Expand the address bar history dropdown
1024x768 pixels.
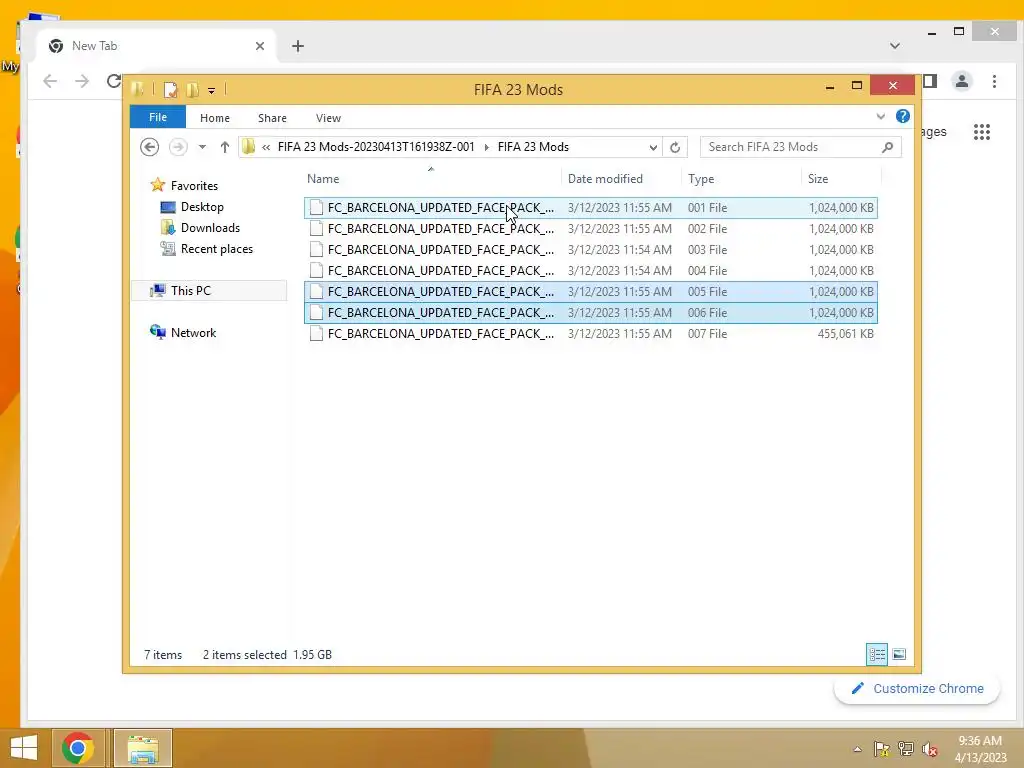pyautogui.click(x=653, y=148)
